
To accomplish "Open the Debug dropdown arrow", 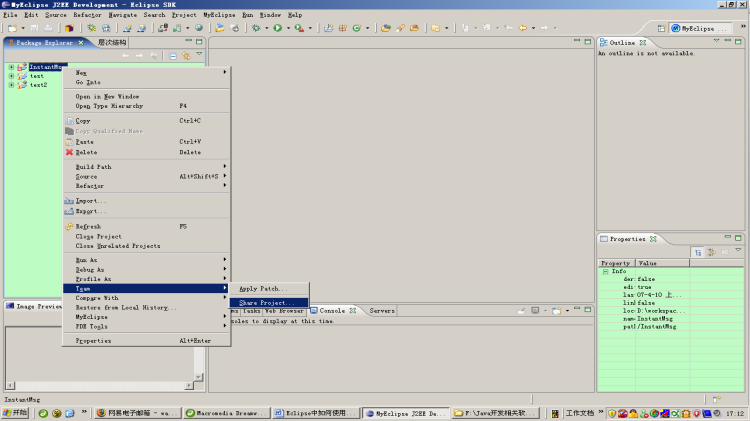I will click(266, 28).
